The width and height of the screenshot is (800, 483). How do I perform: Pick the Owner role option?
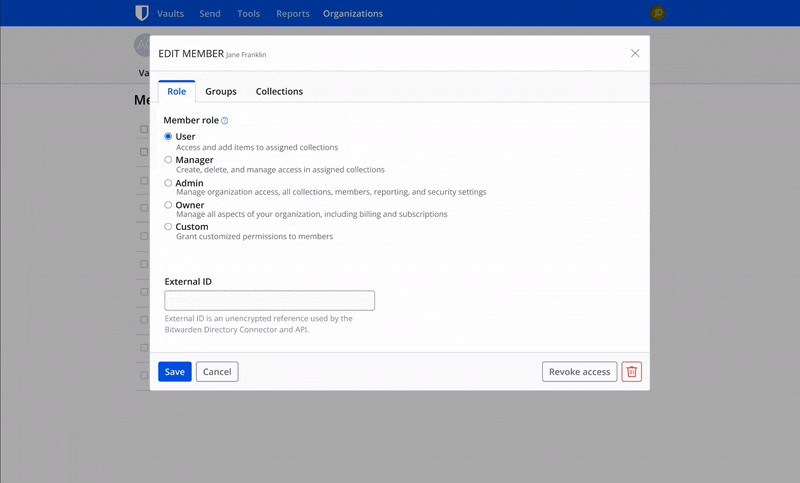[x=168, y=205]
